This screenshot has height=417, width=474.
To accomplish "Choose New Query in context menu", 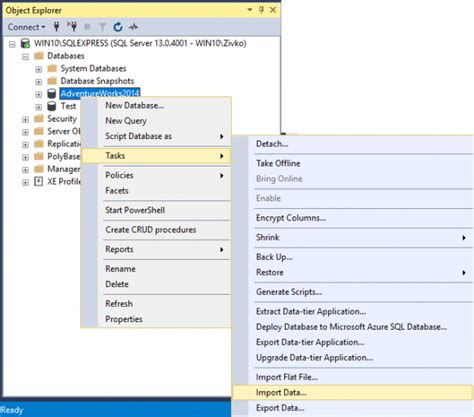I will 156,121.
